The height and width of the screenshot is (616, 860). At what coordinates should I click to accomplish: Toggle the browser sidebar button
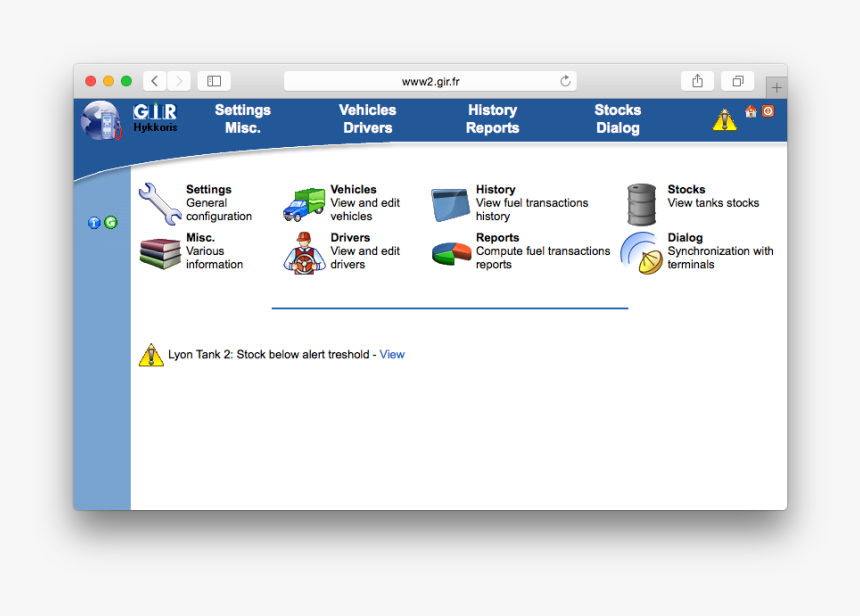[x=214, y=81]
